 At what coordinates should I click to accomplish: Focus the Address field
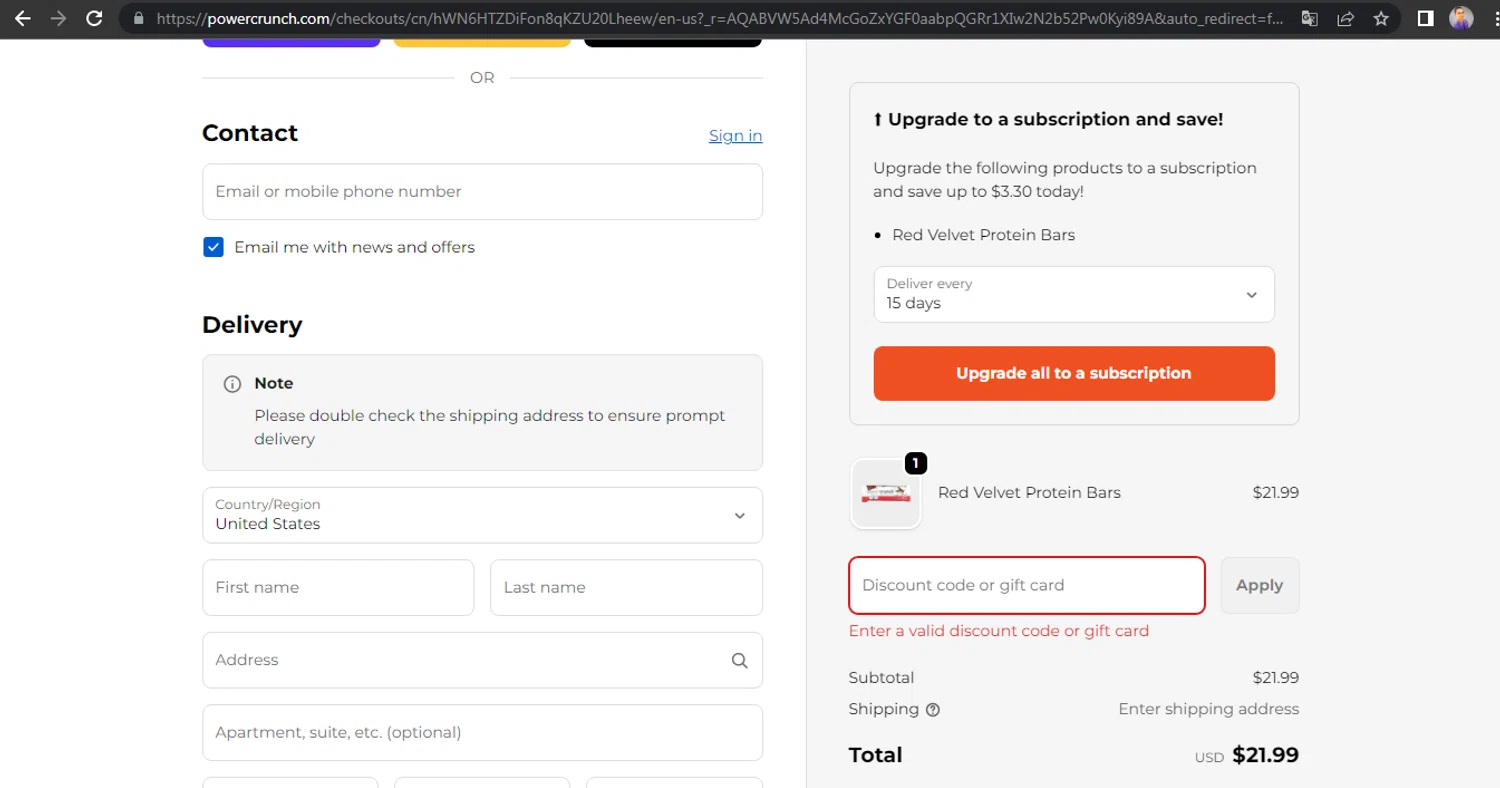tap(482, 660)
